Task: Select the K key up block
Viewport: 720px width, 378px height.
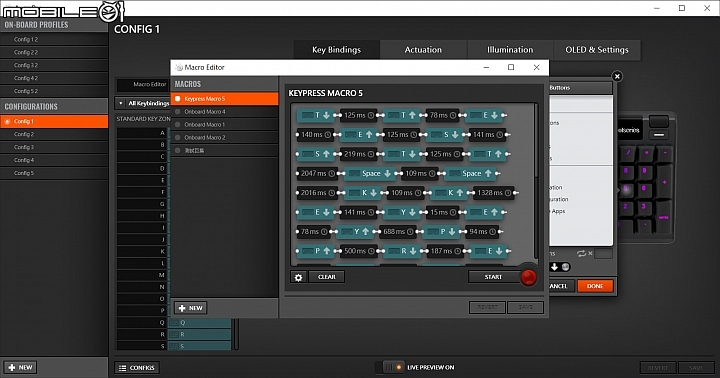Action: point(450,192)
